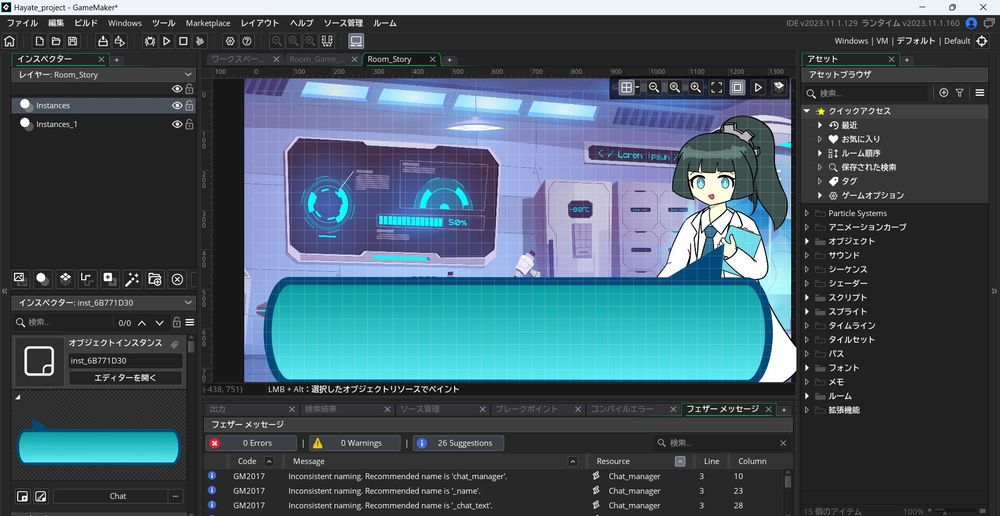Click the magic wand layer icon
The image size is (1000, 516).
[132, 279]
